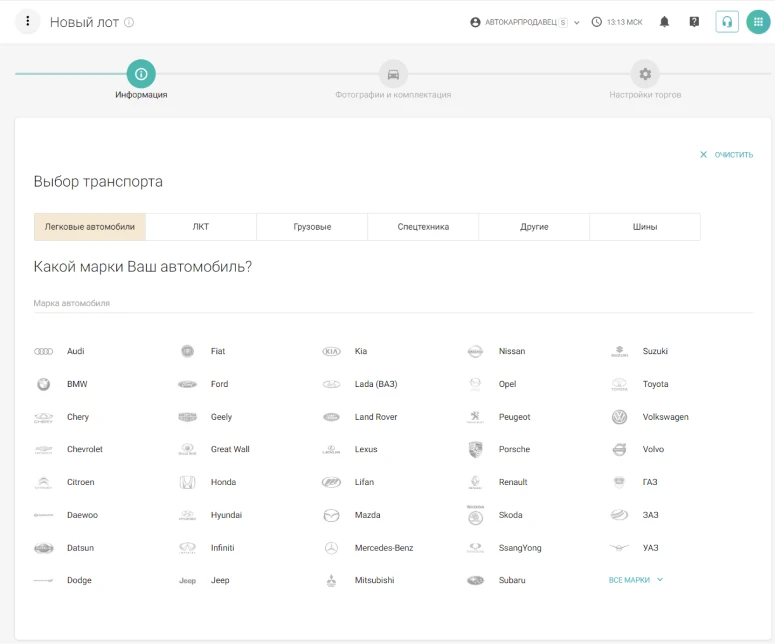The width and height of the screenshot is (775, 644).
Task: Select Volkswagen as the car brand
Action: point(665,417)
